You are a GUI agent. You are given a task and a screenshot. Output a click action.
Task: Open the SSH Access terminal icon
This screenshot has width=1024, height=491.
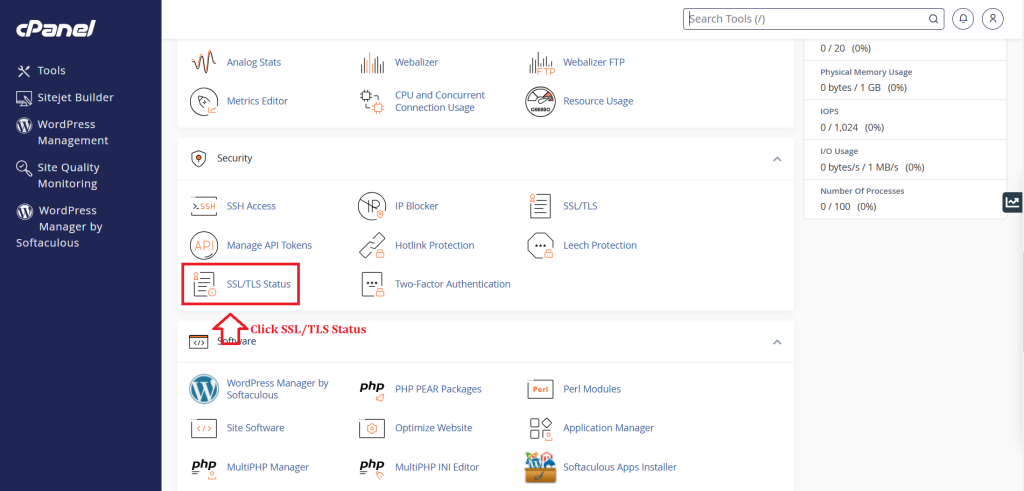203,206
